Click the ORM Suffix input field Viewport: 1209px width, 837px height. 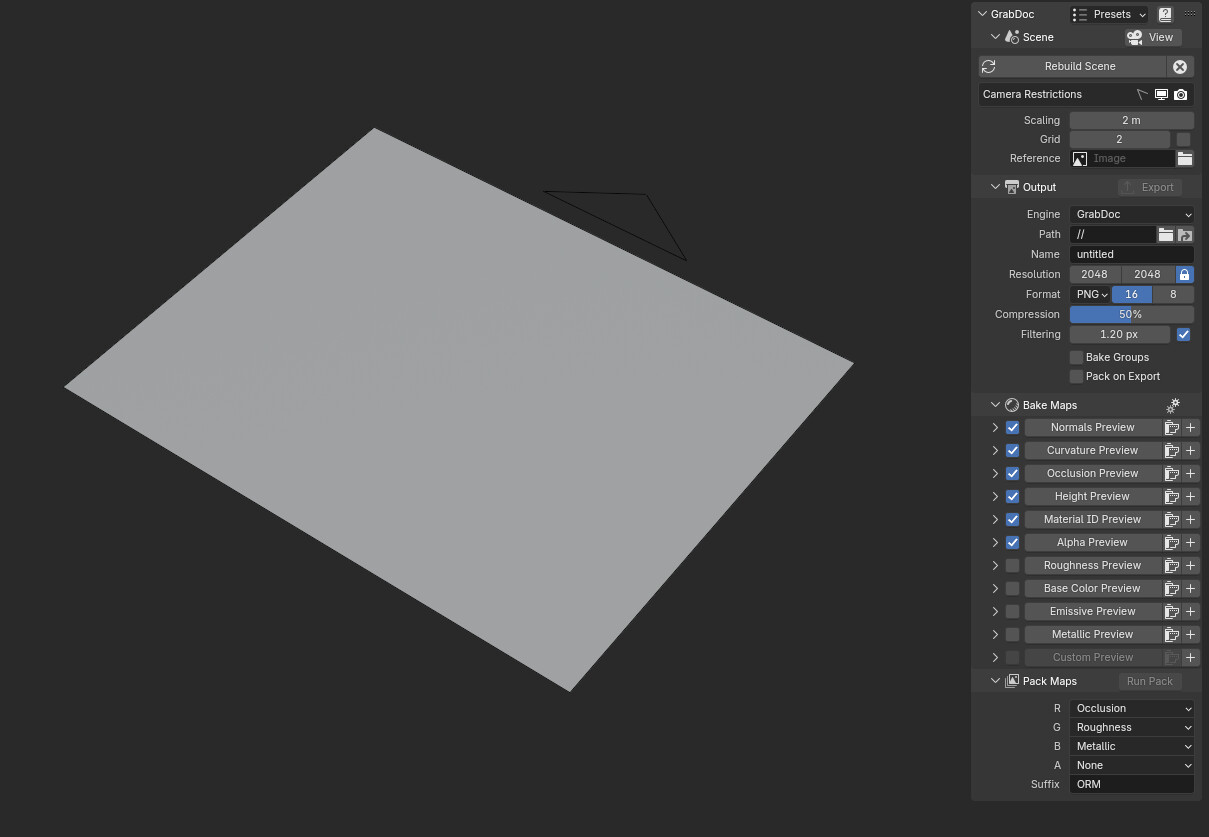1131,784
